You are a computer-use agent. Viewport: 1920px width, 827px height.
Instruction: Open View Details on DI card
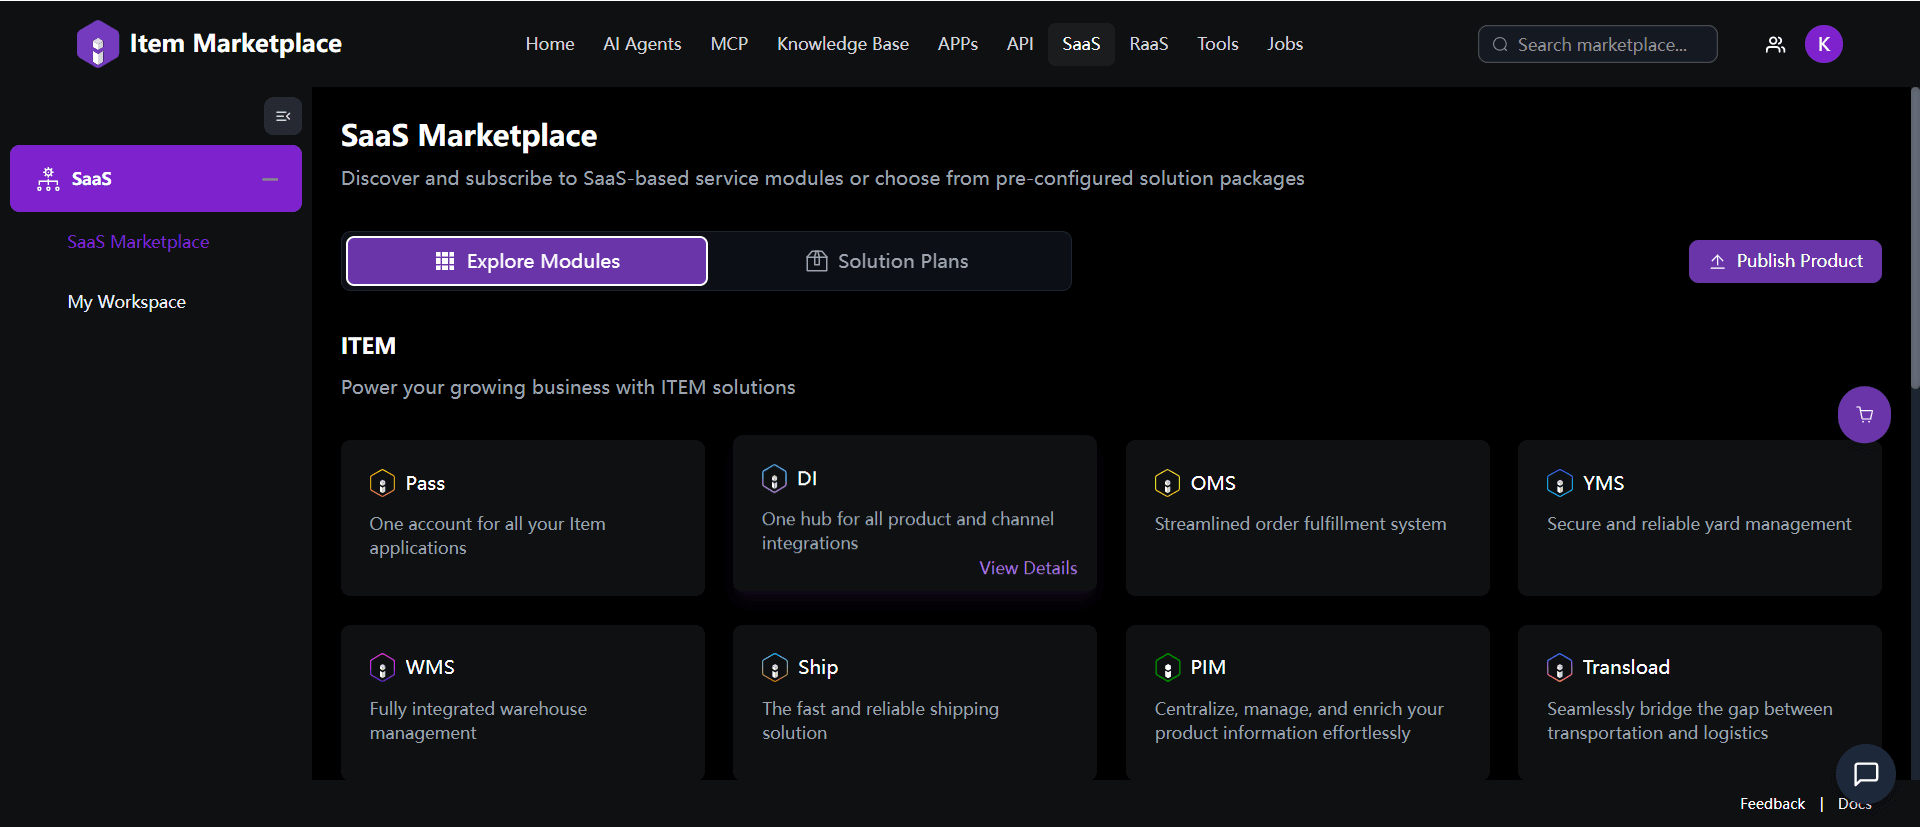point(1028,568)
